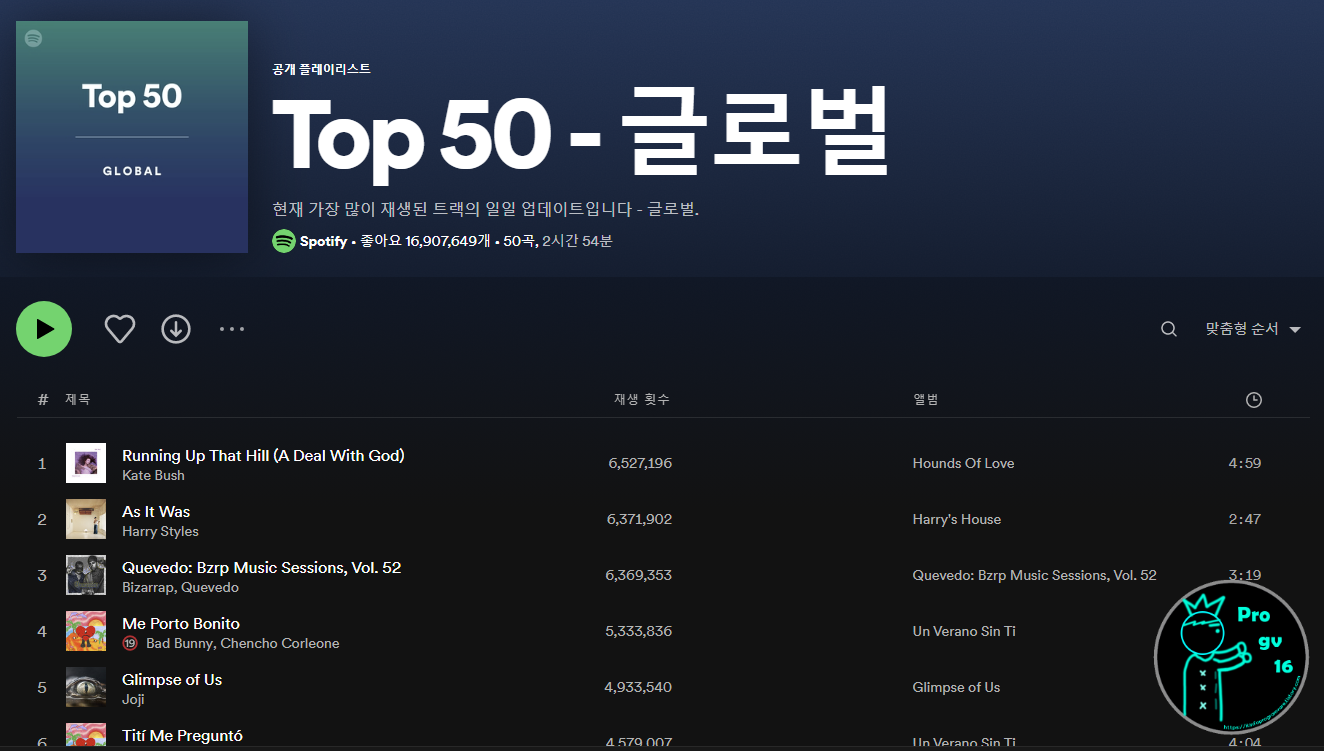This screenshot has height=751, width=1324.
Task: Click play count 6,369,353
Action: tap(639, 575)
